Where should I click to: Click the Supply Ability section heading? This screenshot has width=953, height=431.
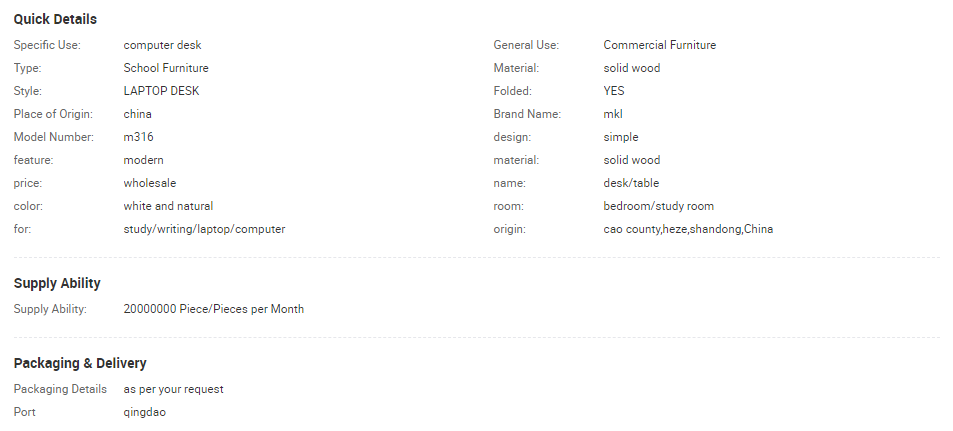(x=57, y=284)
